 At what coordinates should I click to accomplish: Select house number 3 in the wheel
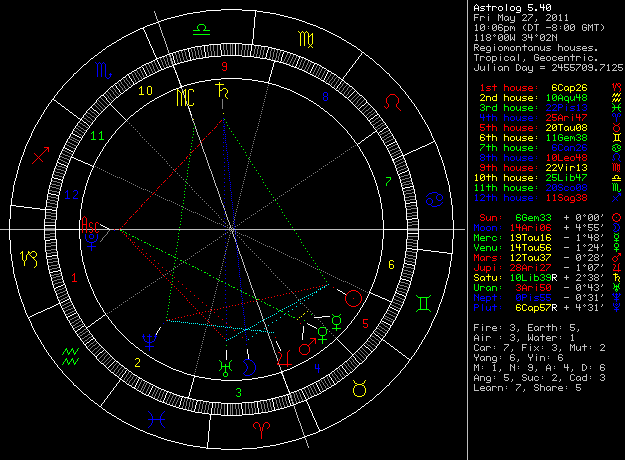click(238, 392)
